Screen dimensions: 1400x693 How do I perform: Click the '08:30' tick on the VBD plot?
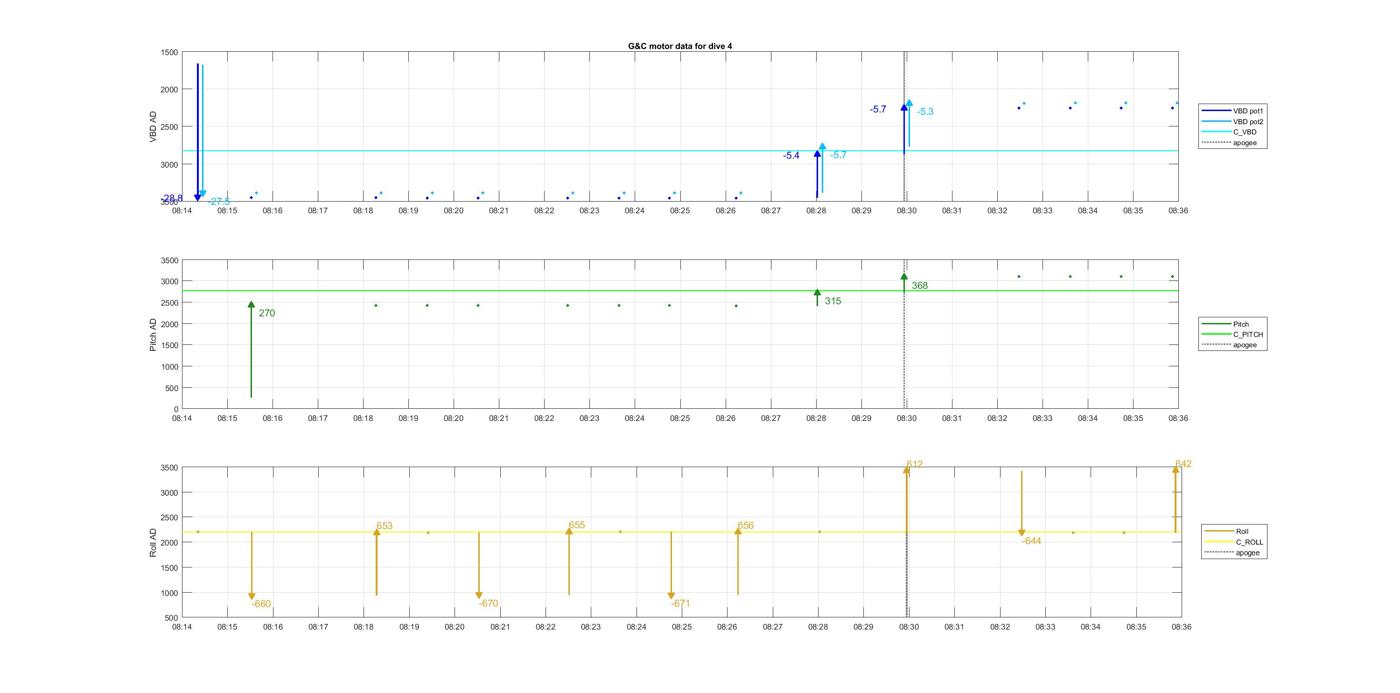pyautogui.click(x=907, y=211)
